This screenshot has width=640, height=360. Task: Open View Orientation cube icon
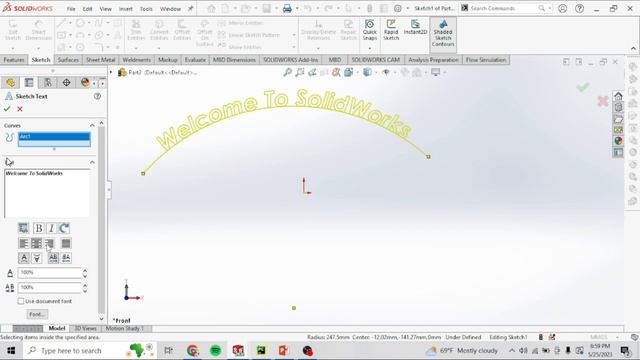(x=349, y=72)
